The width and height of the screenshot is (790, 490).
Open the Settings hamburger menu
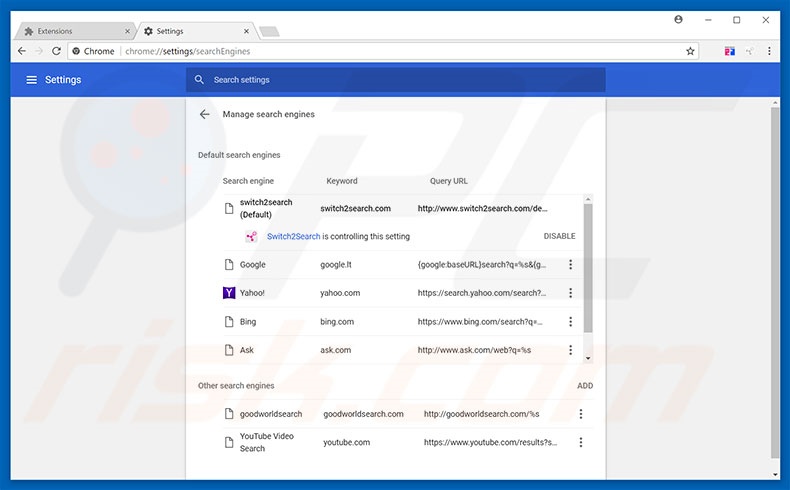31,80
